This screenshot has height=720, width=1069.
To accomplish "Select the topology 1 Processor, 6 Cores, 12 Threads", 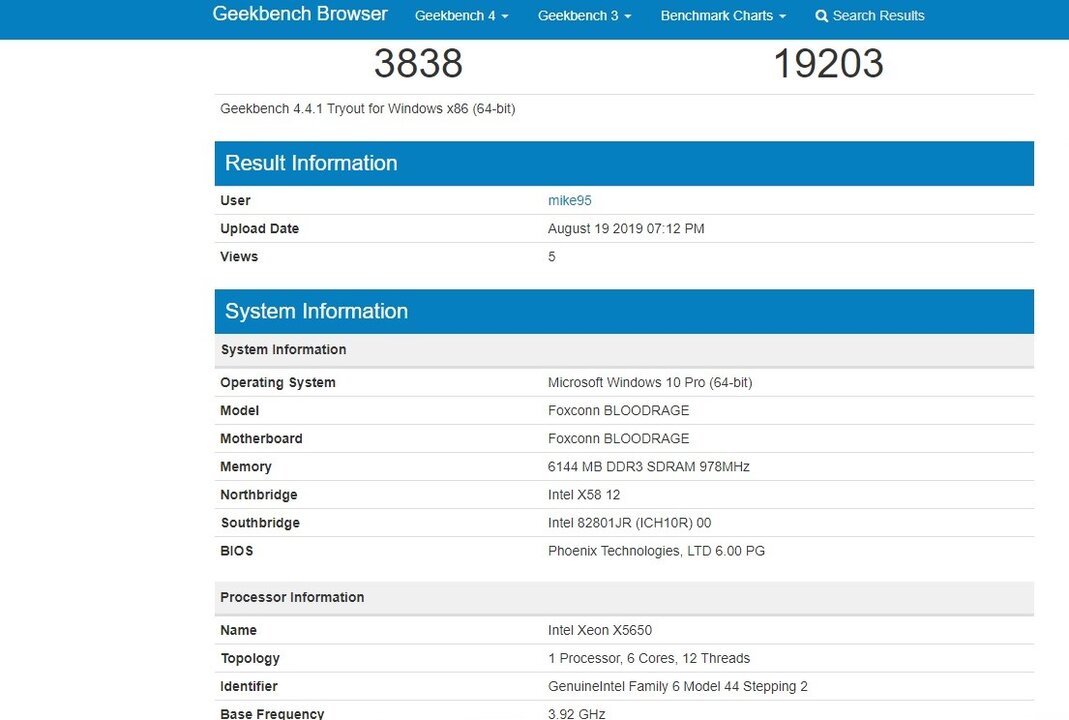I will pyautogui.click(x=648, y=658).
